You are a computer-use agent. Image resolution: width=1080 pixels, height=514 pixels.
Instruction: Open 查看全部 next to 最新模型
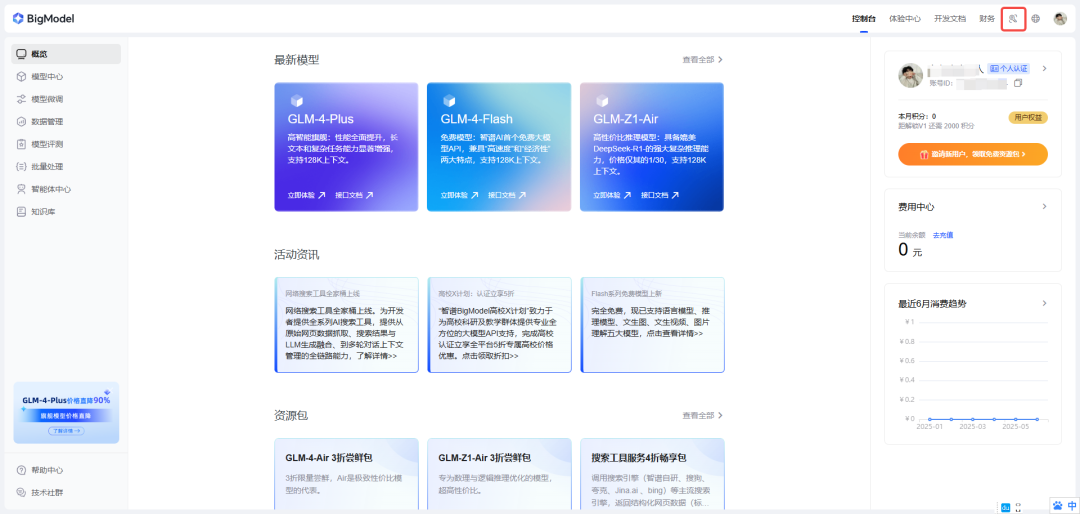(702, 60)
